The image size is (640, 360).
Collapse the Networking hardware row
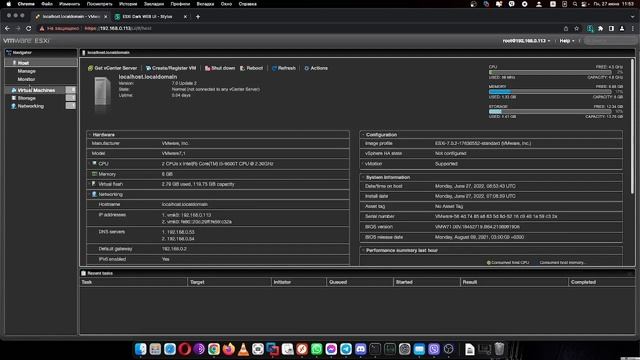click(x=89, y=194)
